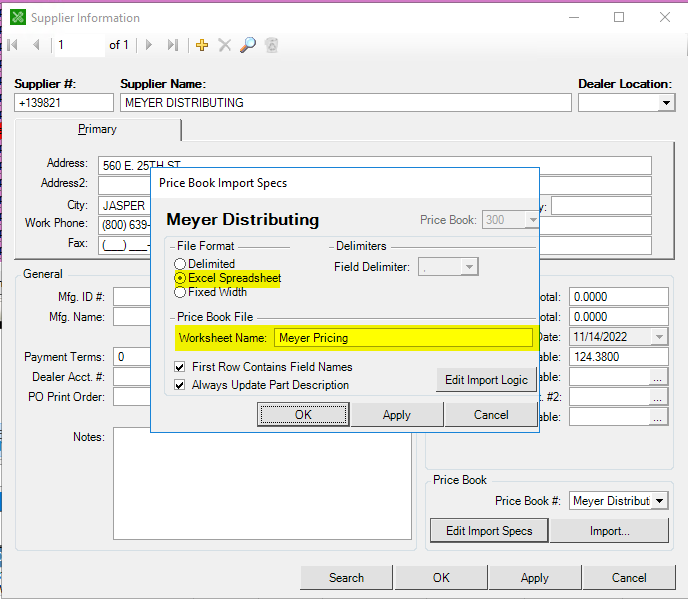Open the Dealer Location dropdown
This screenshot has width=688, height=599.
click(x=666, y=103)
